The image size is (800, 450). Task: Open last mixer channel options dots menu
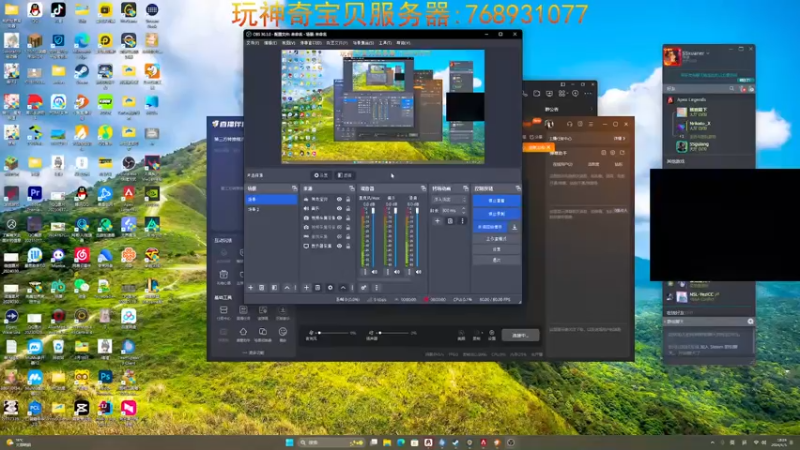pos(409,272)
